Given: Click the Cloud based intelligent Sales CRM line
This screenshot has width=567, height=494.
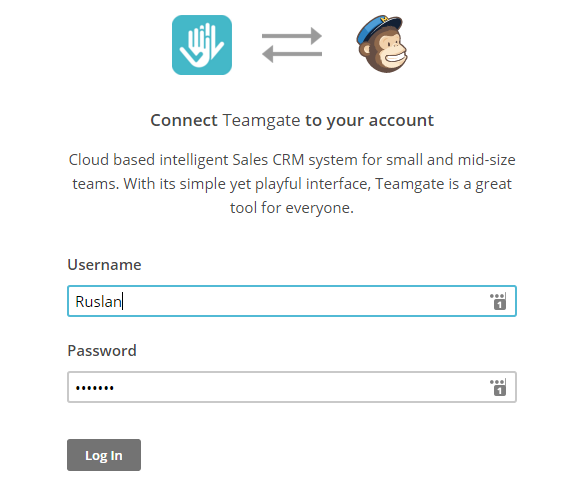Looking at the screenshot, I should coord(292,160).
